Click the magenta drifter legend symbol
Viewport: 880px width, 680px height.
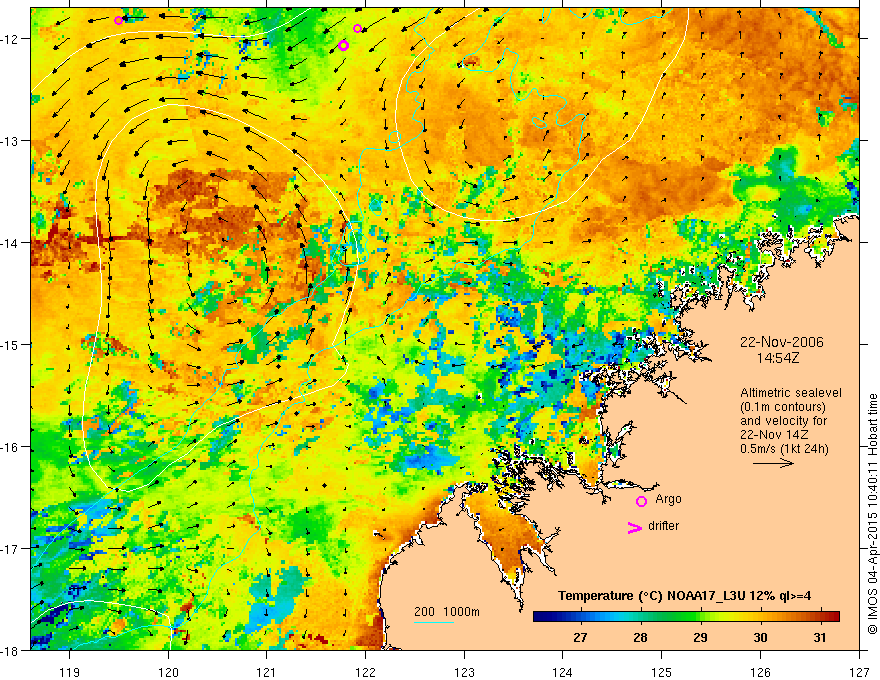coord(634,527)
